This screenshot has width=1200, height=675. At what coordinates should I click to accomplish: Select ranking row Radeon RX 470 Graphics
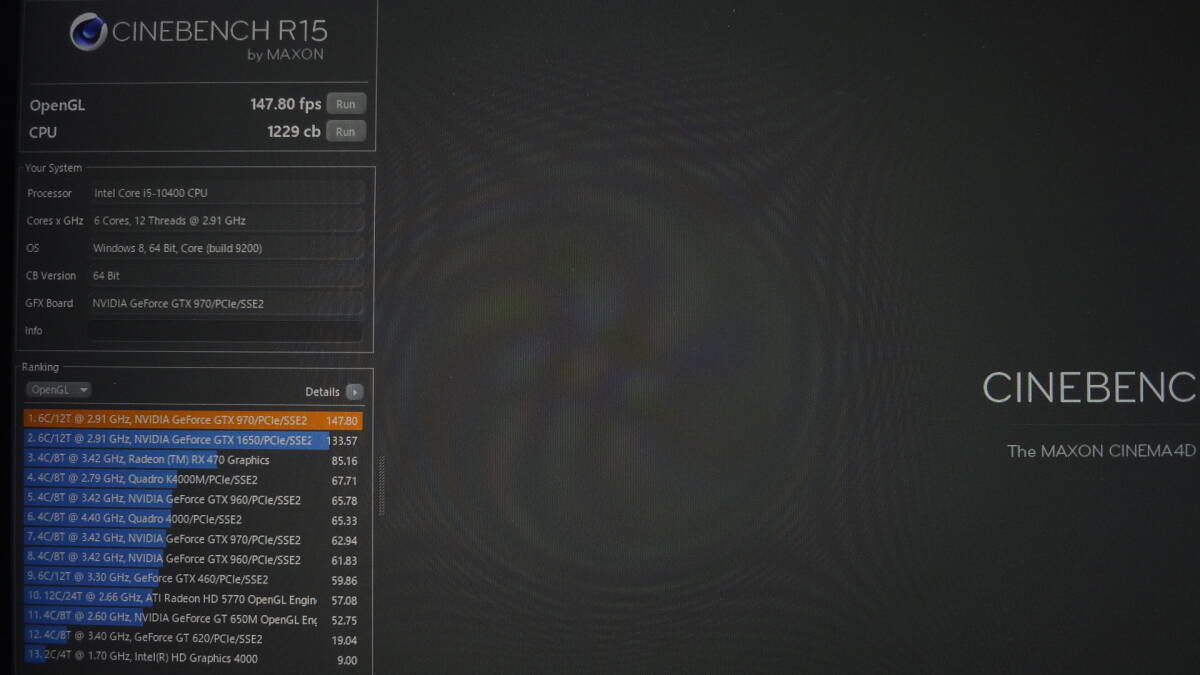[x=194, y=460]
